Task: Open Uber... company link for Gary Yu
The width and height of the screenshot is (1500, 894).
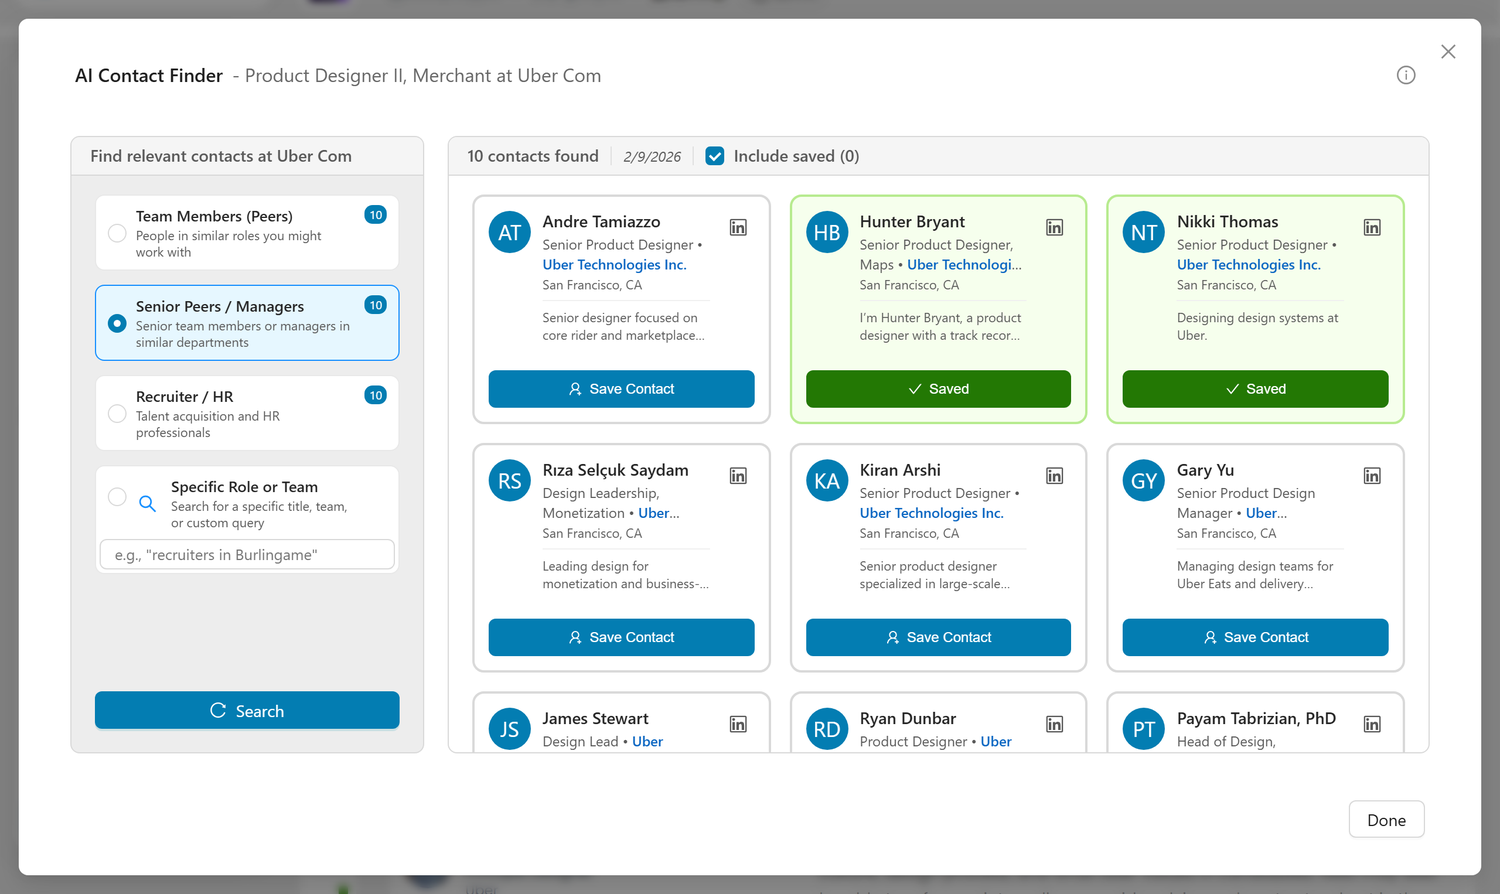Action: 1266,513
